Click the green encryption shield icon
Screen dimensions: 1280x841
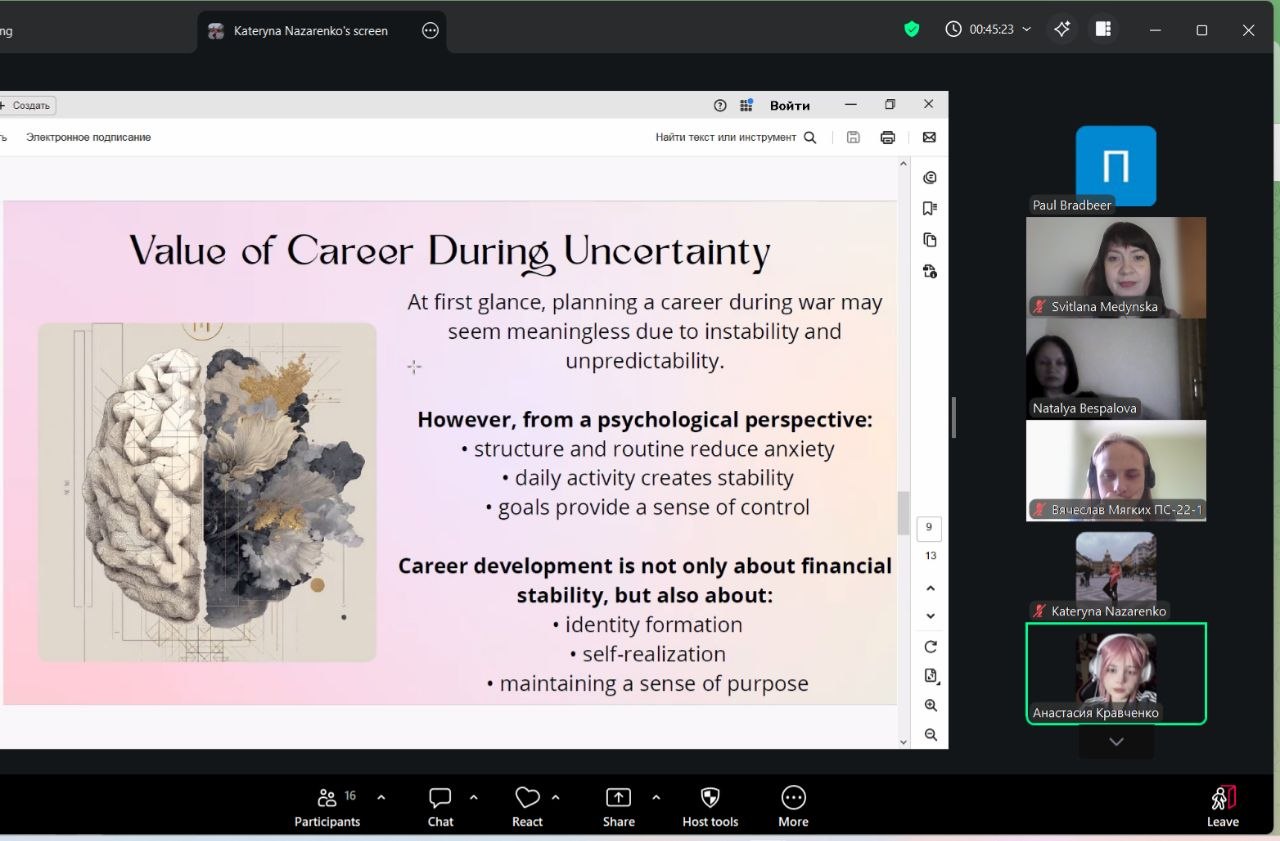coord(911,30)
